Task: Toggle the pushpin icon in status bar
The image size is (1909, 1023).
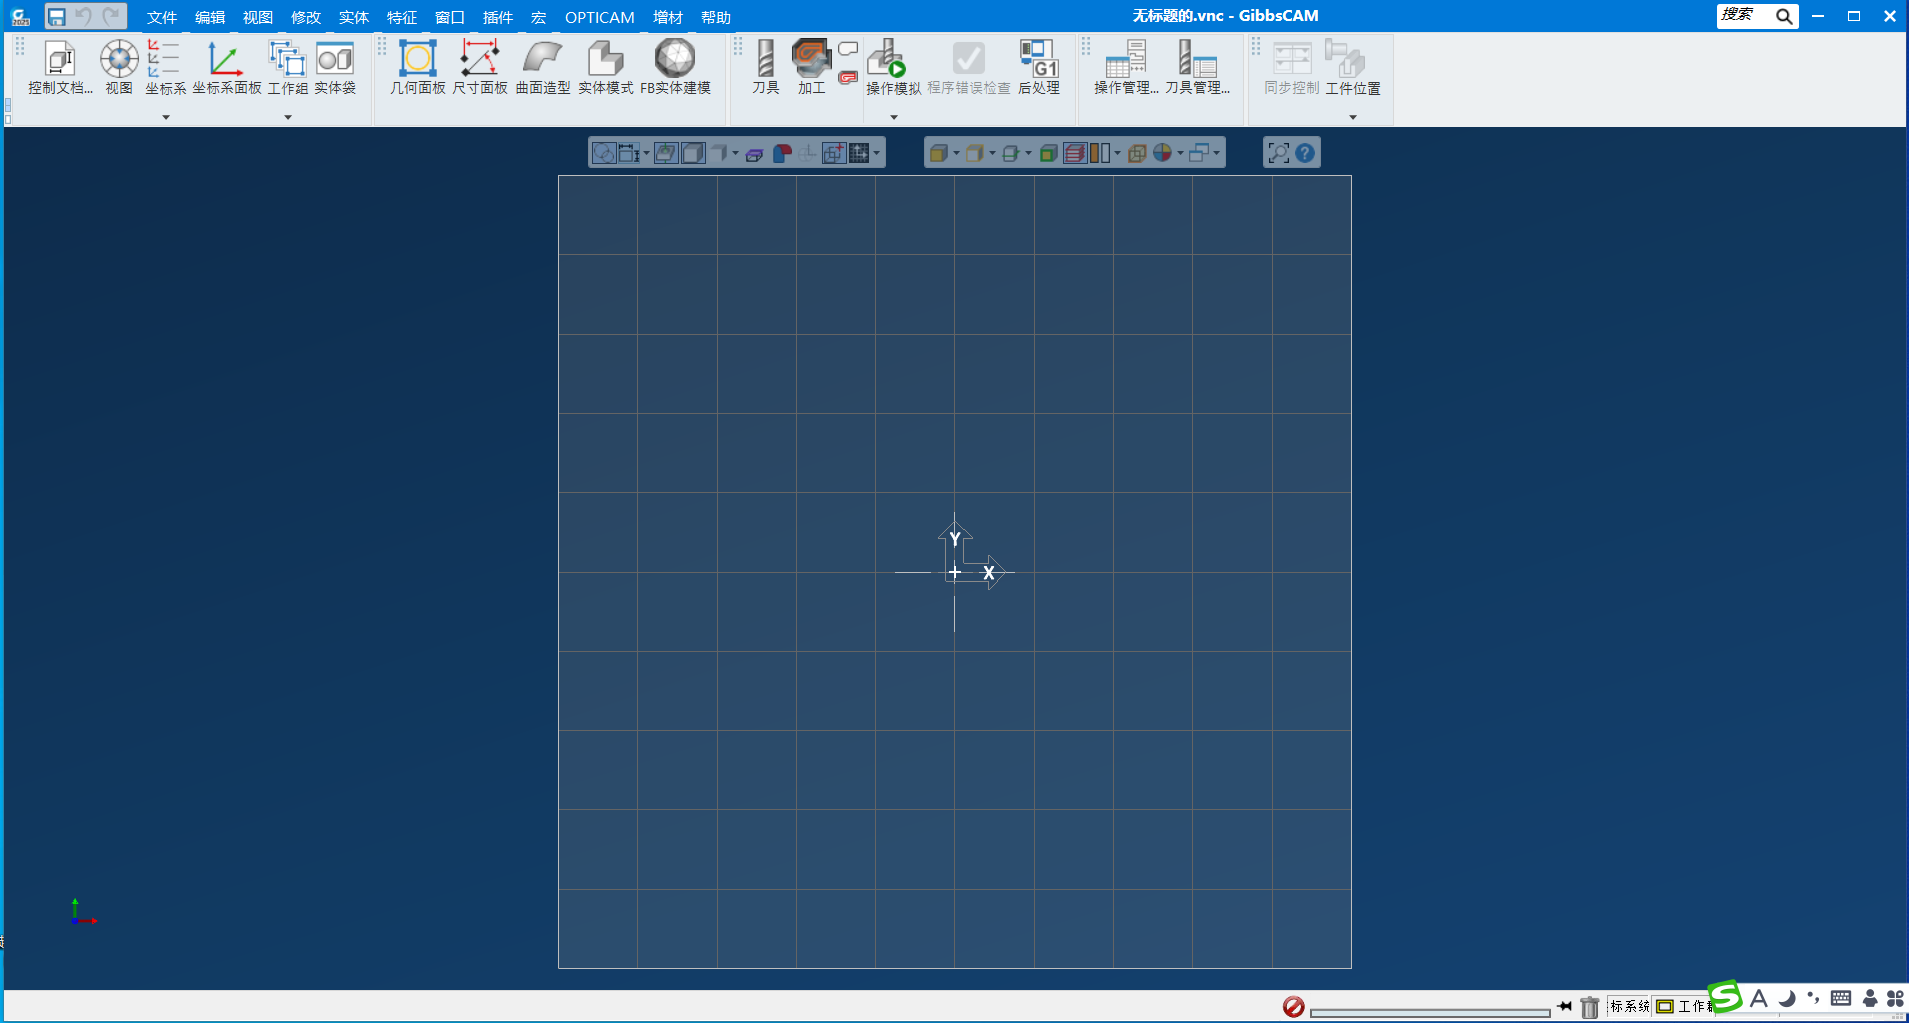Action: [x=1564, y=1006]
